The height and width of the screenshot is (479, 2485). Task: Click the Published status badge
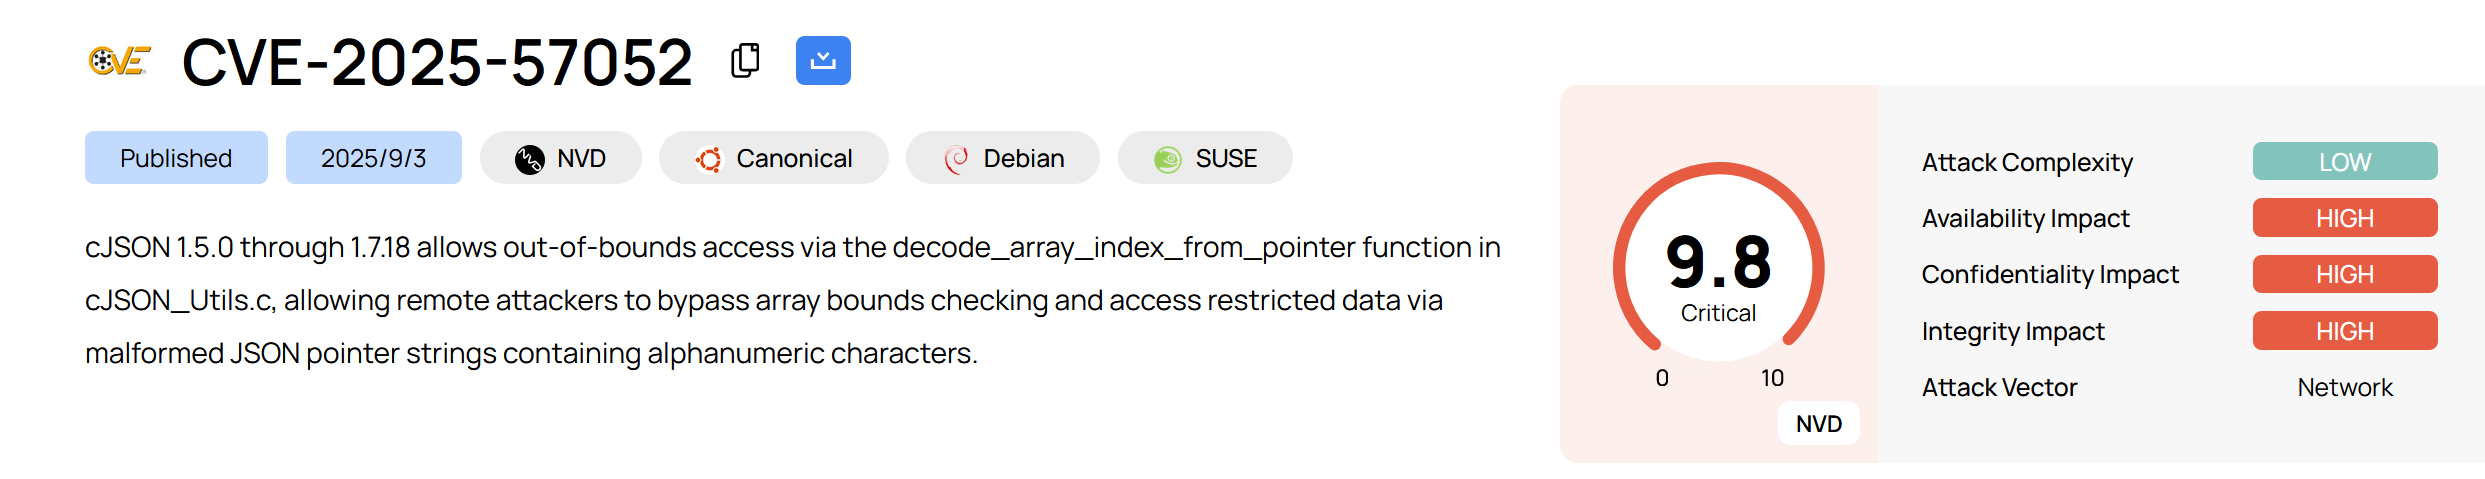click(176, 158)
